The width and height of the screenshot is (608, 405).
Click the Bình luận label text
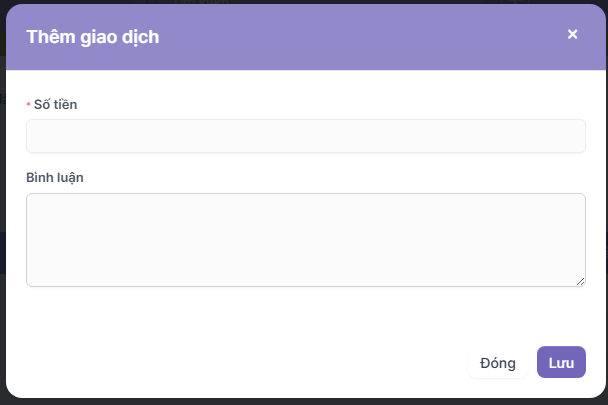tap(55, 177)
